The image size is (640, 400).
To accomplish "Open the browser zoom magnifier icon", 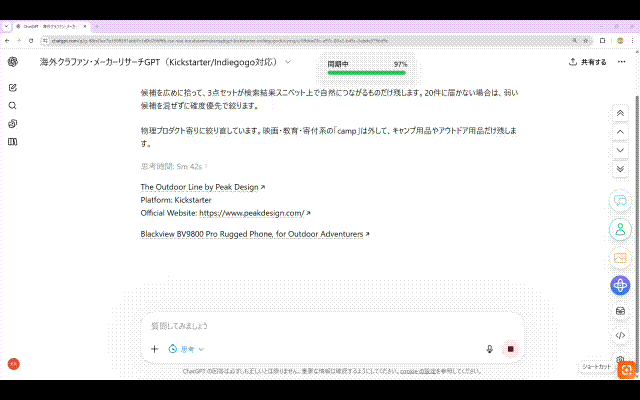I will pyautogui.click(x=575, y=41).
